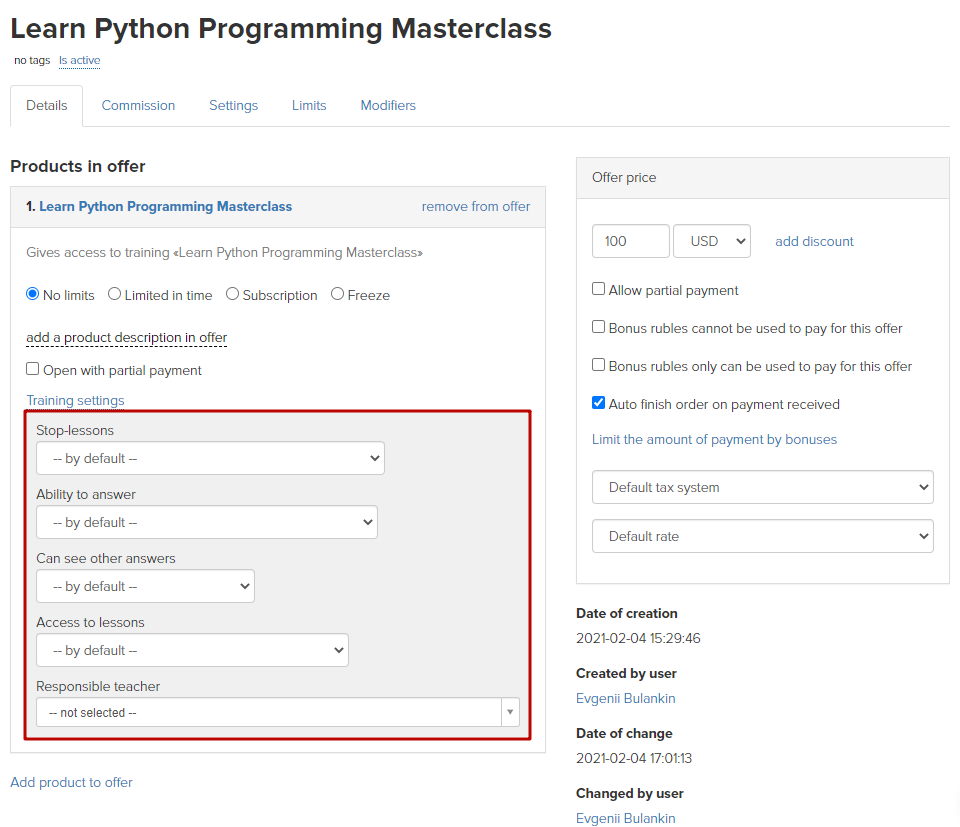This screenshot has height=827, width=960.
Task: Change the USD currency dropdown
Action: pos(711,241)
